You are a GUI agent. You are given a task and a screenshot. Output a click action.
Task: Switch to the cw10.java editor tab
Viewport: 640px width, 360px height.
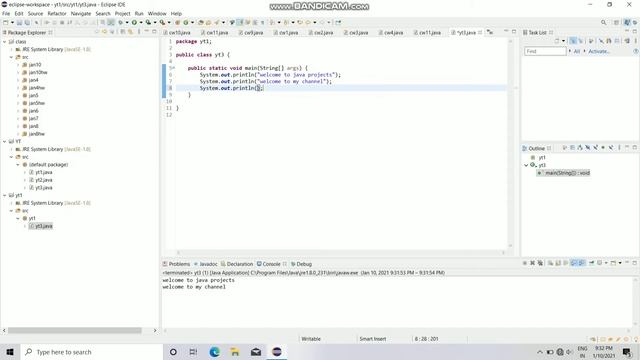180,32
